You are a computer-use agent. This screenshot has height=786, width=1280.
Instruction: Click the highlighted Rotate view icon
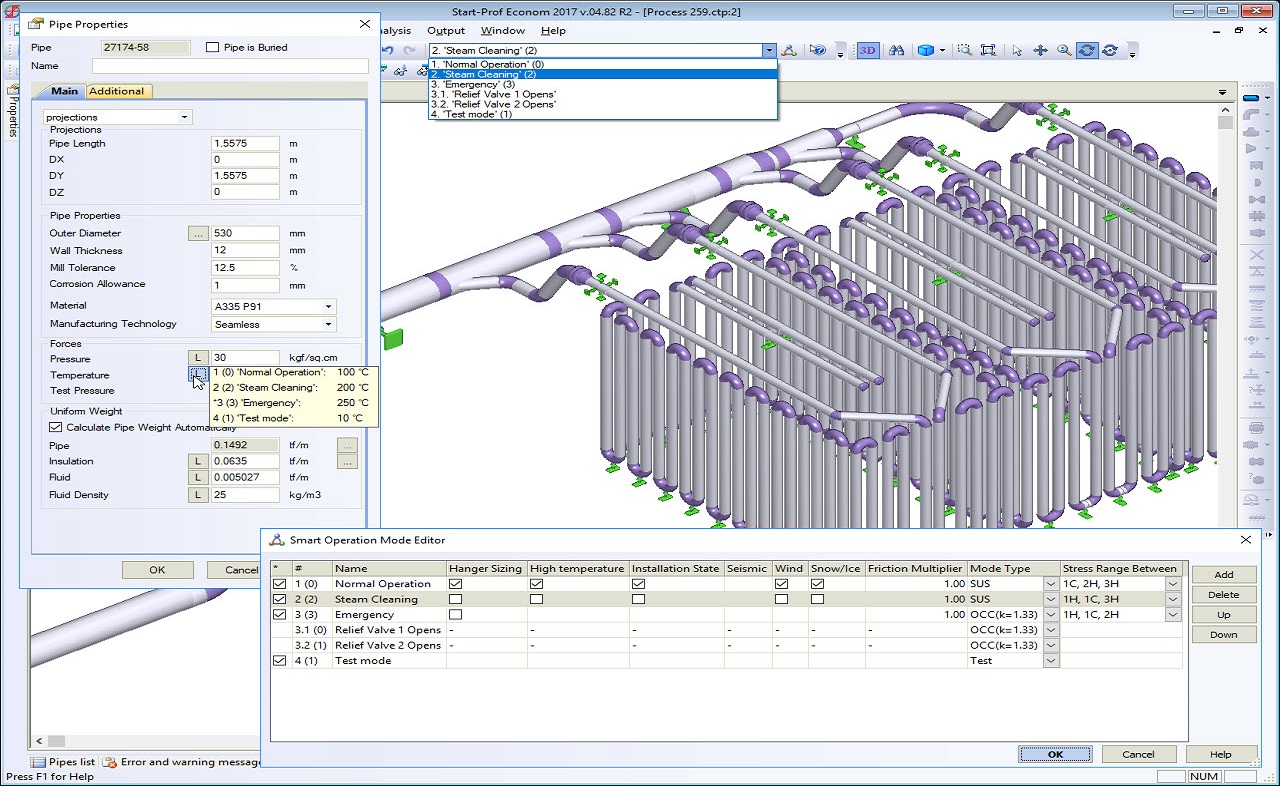click(x=1087, y=50)
